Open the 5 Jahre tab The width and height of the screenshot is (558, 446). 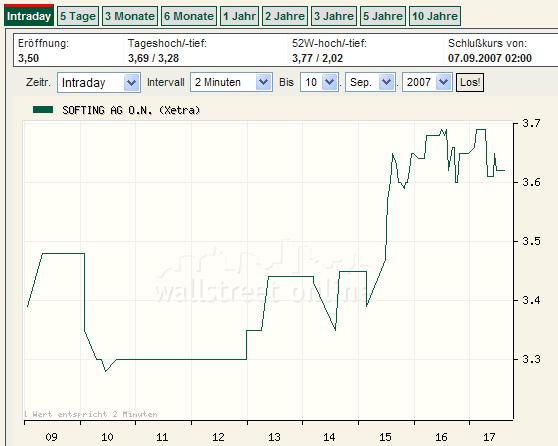pyautogui.click(x=383, y=16)
